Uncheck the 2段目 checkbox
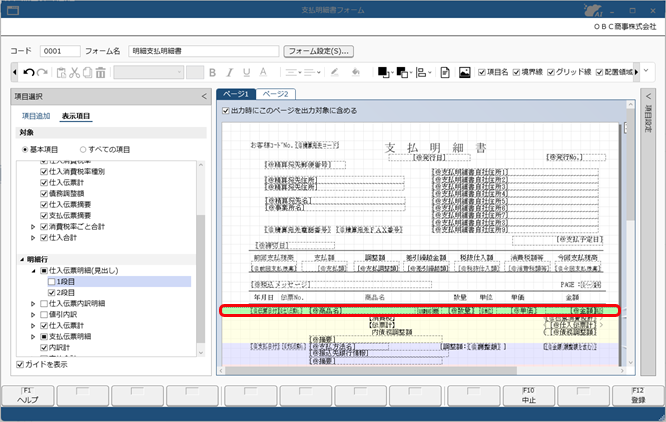This screenshot has height=422, width=666. [x=52, y=293]
